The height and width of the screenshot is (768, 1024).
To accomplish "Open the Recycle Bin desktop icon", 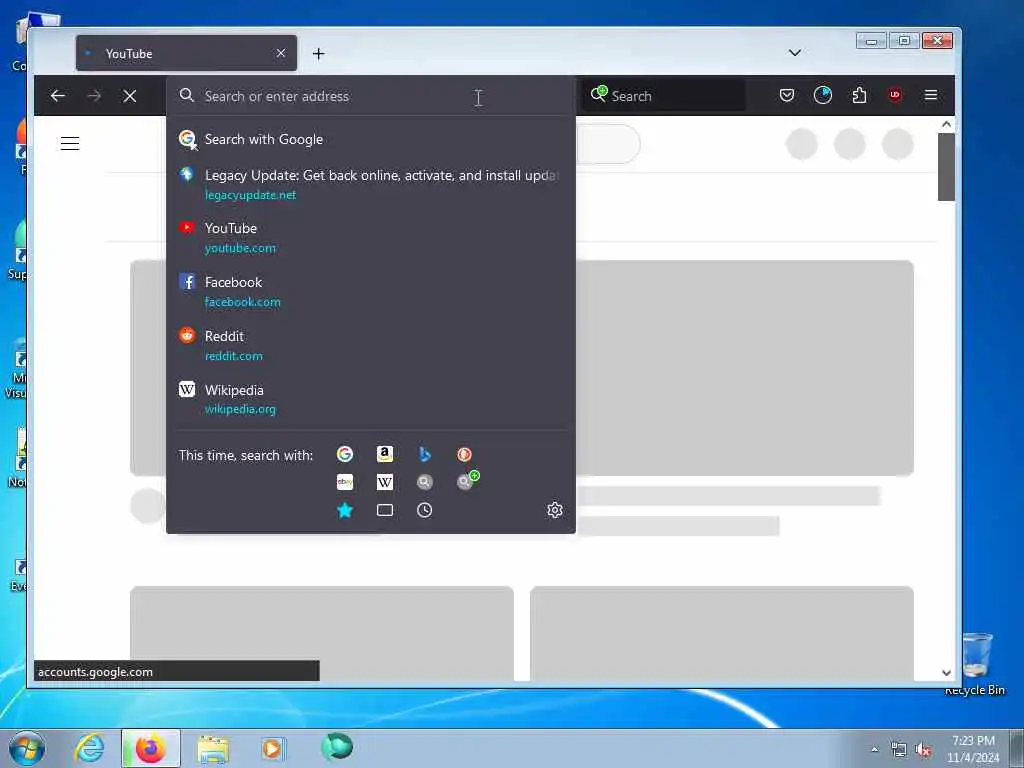I will 975,664.
